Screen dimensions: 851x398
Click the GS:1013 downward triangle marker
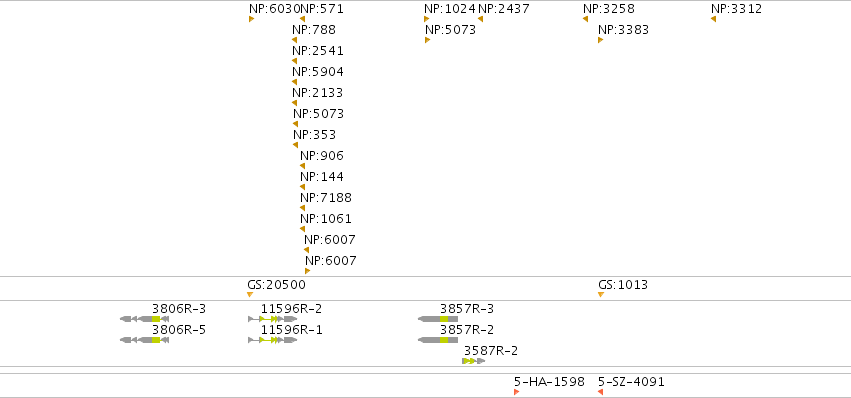coord(601,294)
